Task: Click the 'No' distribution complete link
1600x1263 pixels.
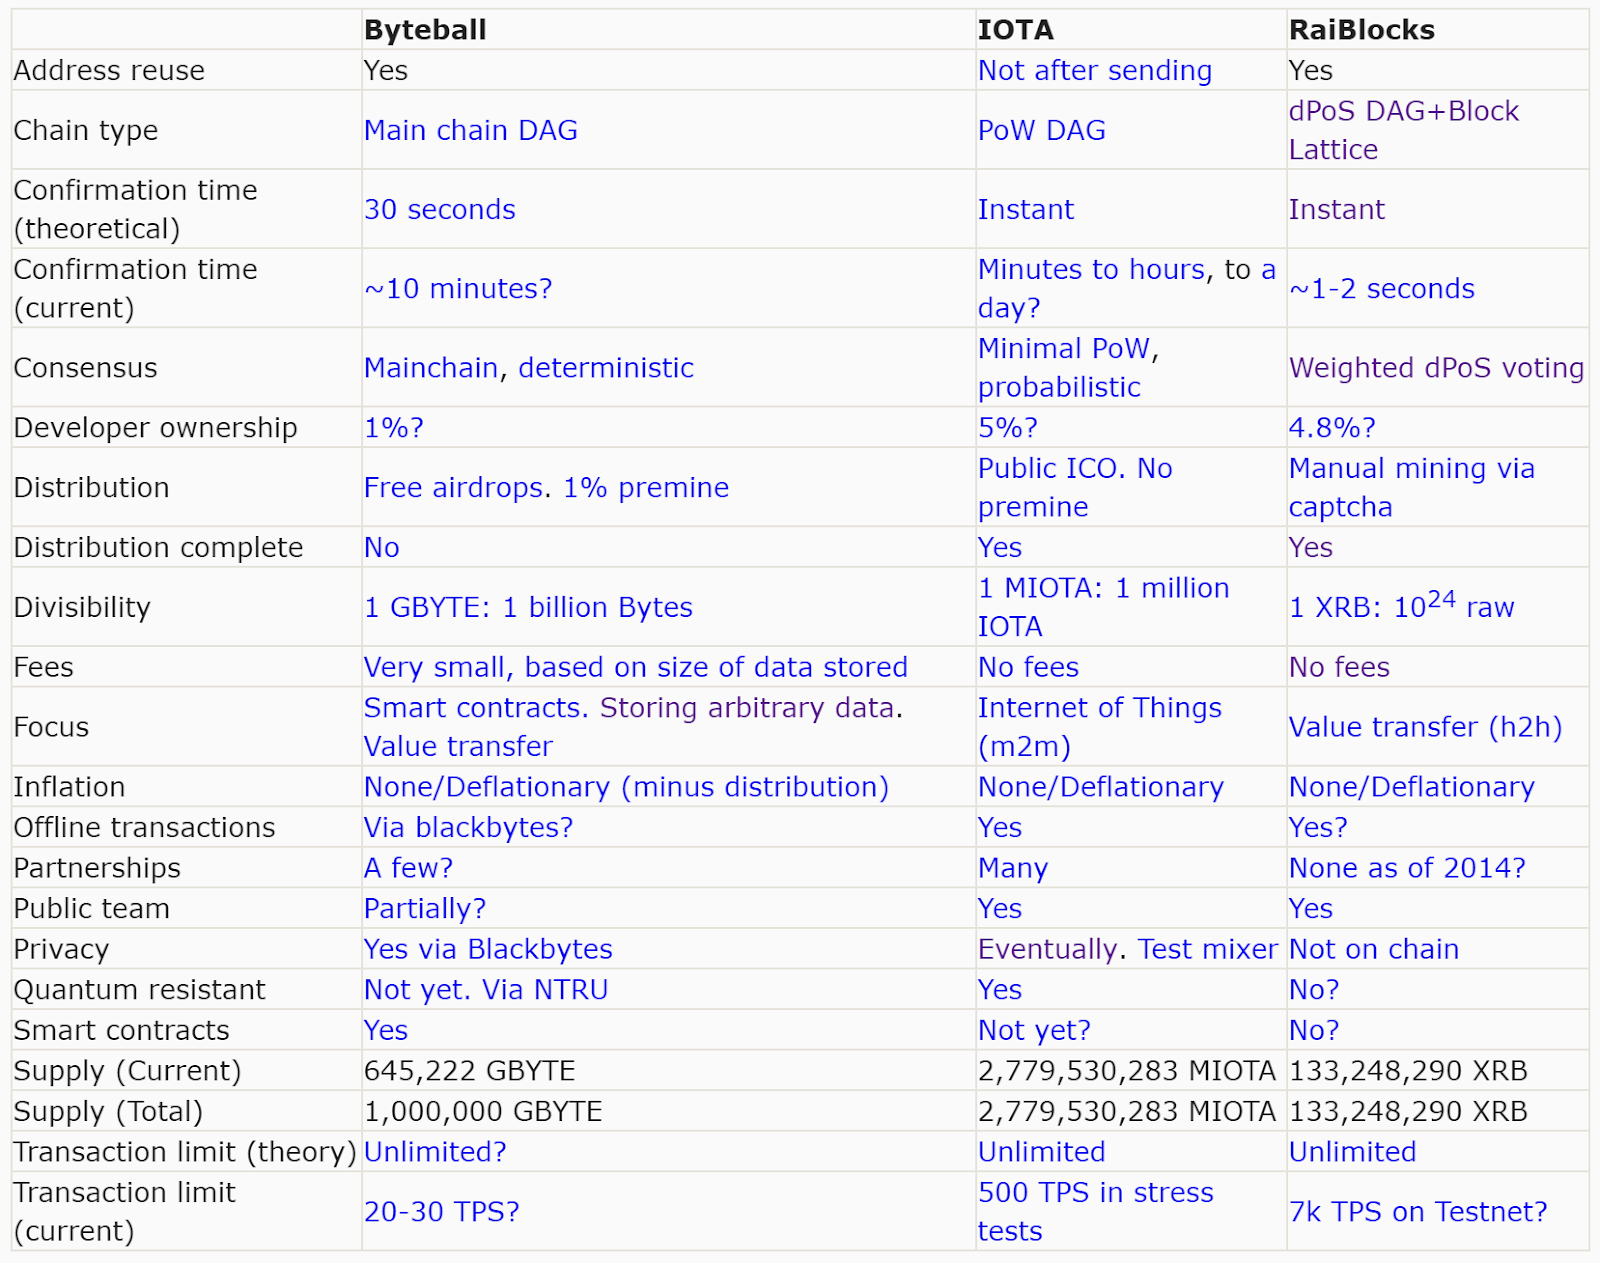Action: (x=382, y=548)
